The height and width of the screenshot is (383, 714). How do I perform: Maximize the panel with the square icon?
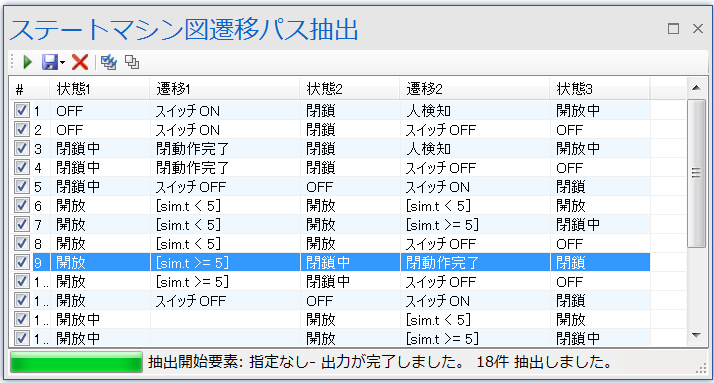(673, 29)
